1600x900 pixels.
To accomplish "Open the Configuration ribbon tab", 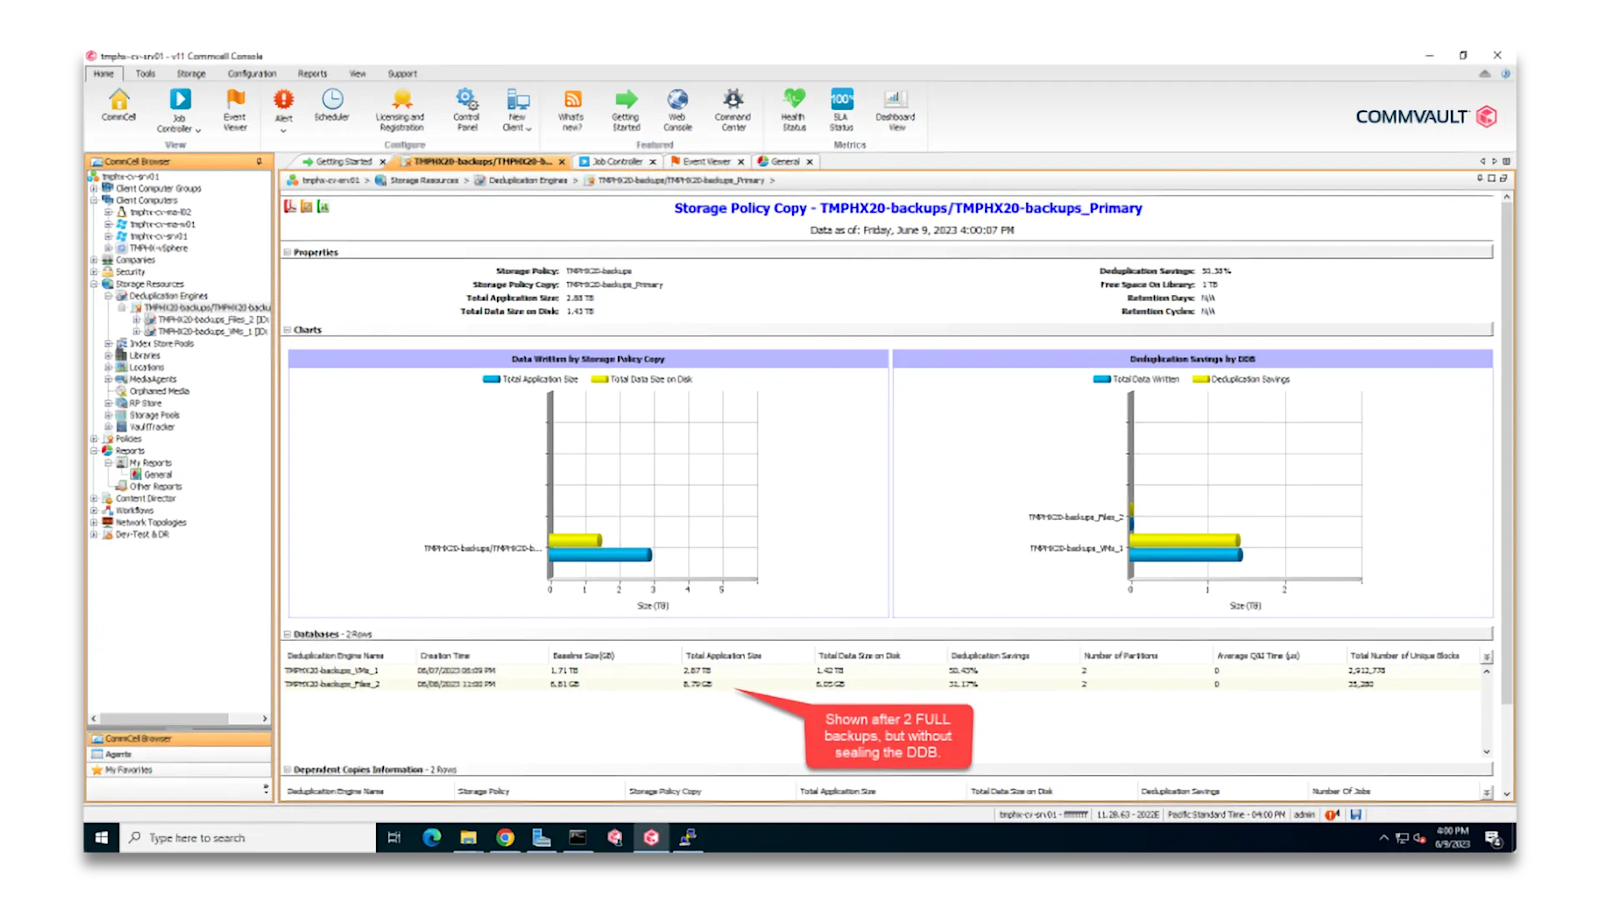I will pyautogui.click(x=252, y=73).
